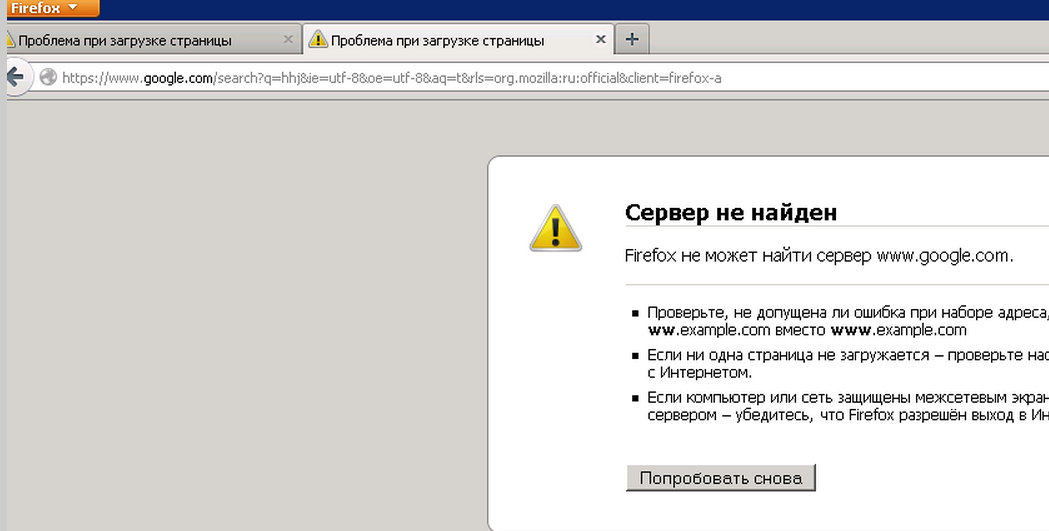
Task: Click the globe site identity icon
Action: pos(47,78)
